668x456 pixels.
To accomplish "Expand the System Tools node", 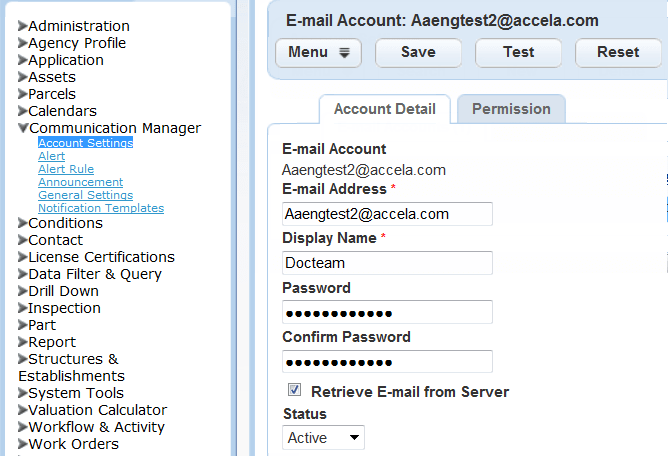I will [23, 393].
